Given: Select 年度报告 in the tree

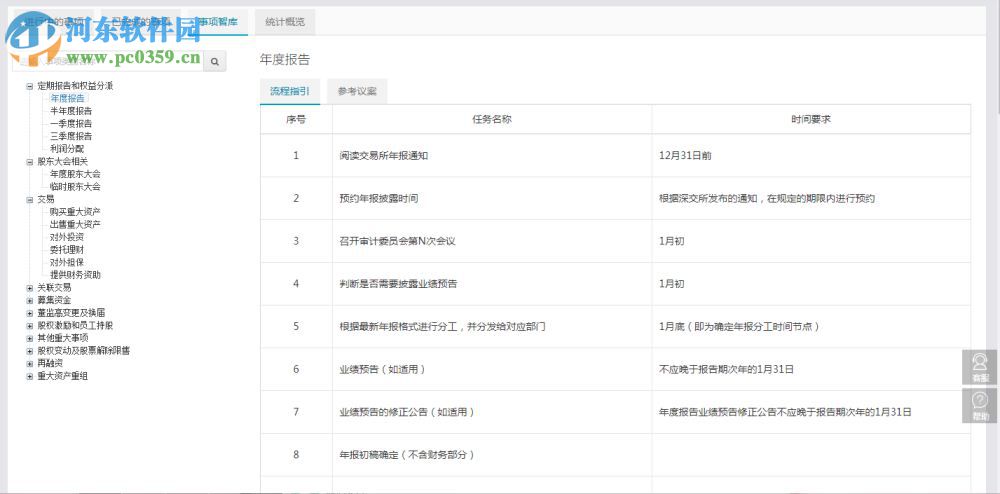Looking at the screenshot, I should point(67,98).
